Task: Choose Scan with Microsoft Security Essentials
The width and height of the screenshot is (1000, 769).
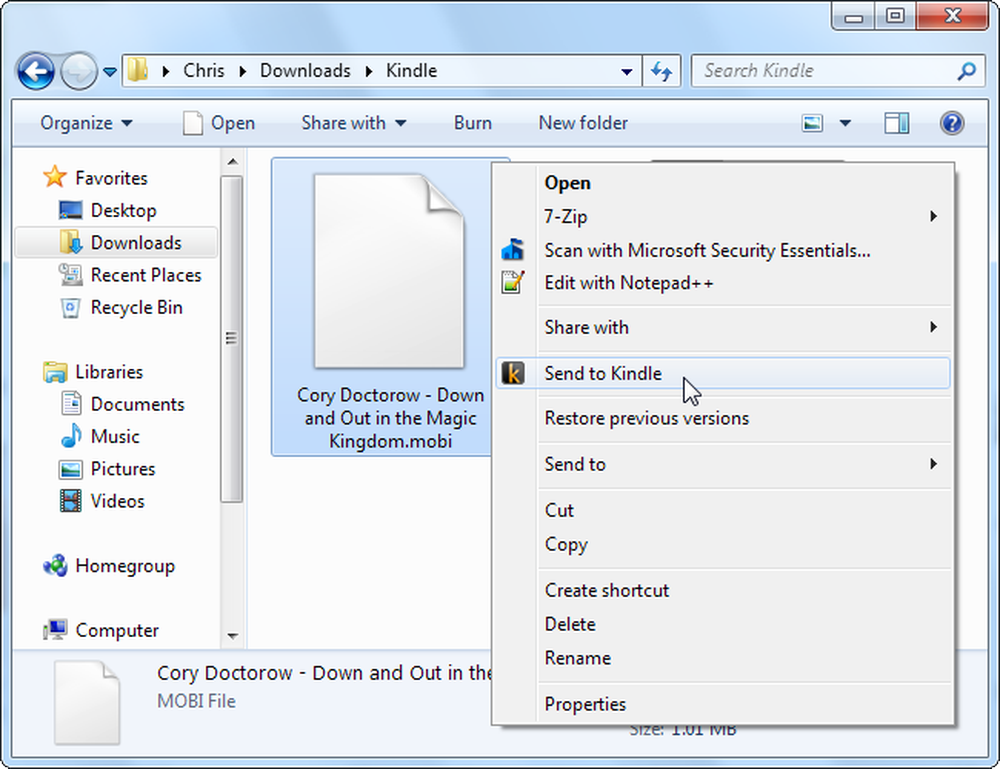Action: point(723,251)
